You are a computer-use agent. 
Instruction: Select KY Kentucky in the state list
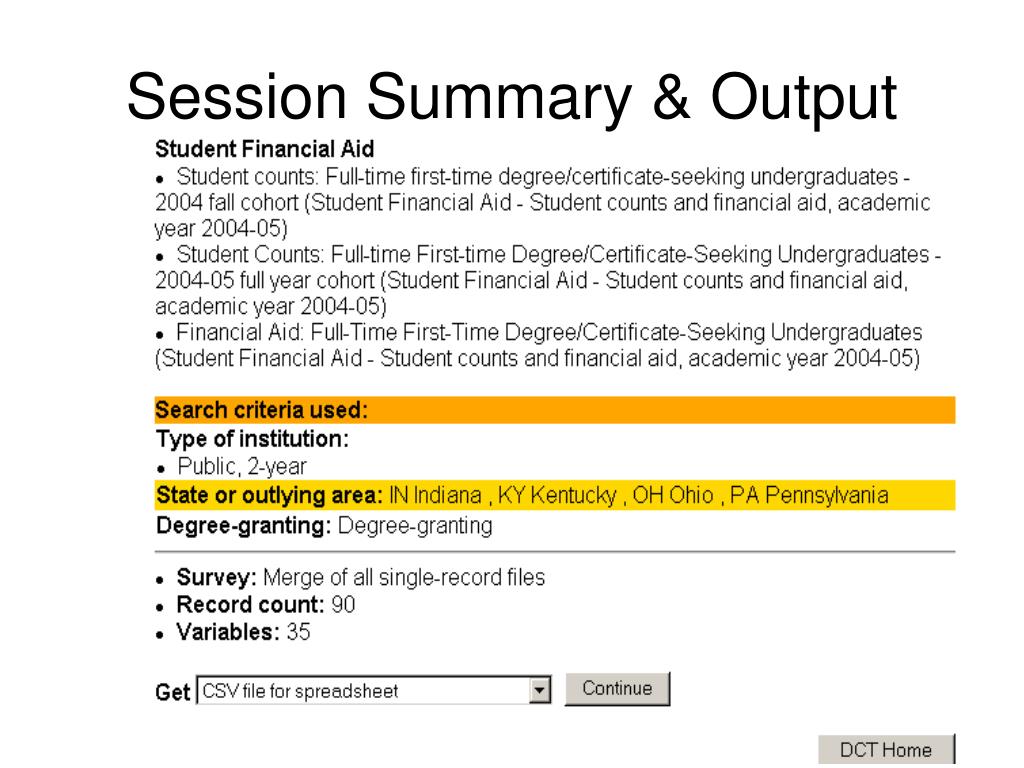[x=556, y=496]
